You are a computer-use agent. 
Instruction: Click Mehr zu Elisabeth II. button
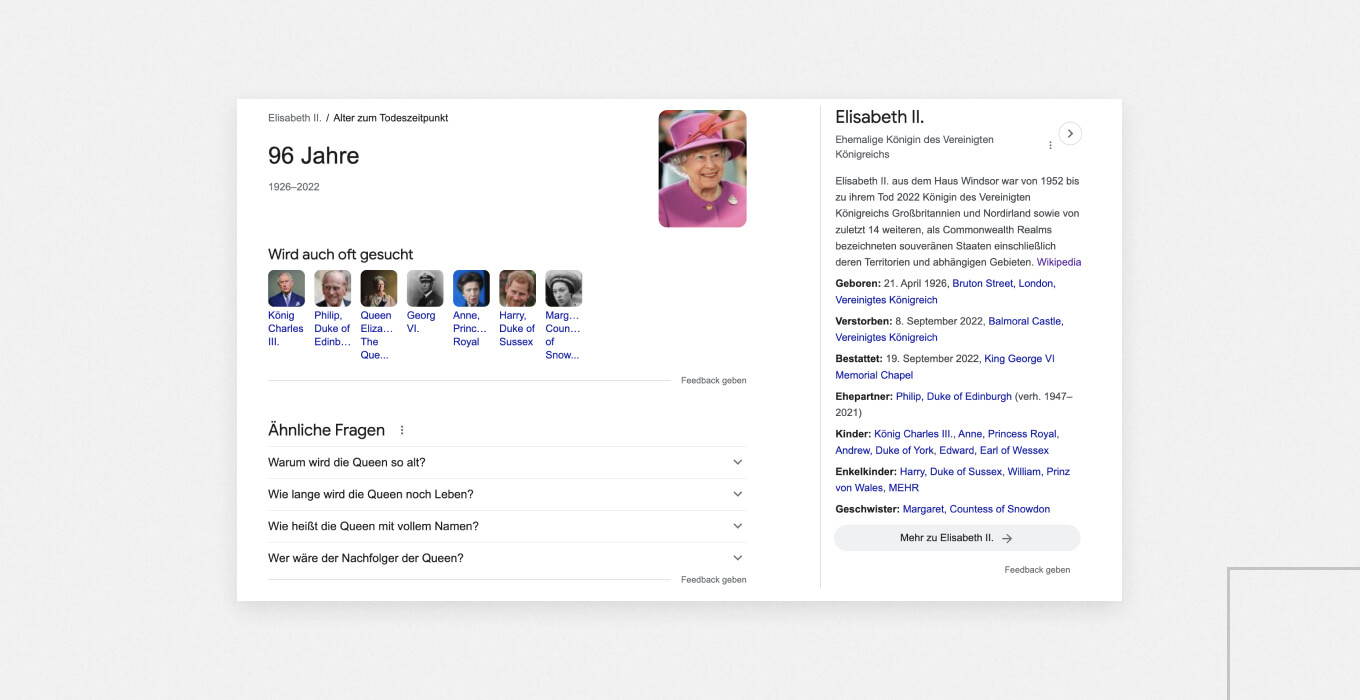(x=957, y=538)
